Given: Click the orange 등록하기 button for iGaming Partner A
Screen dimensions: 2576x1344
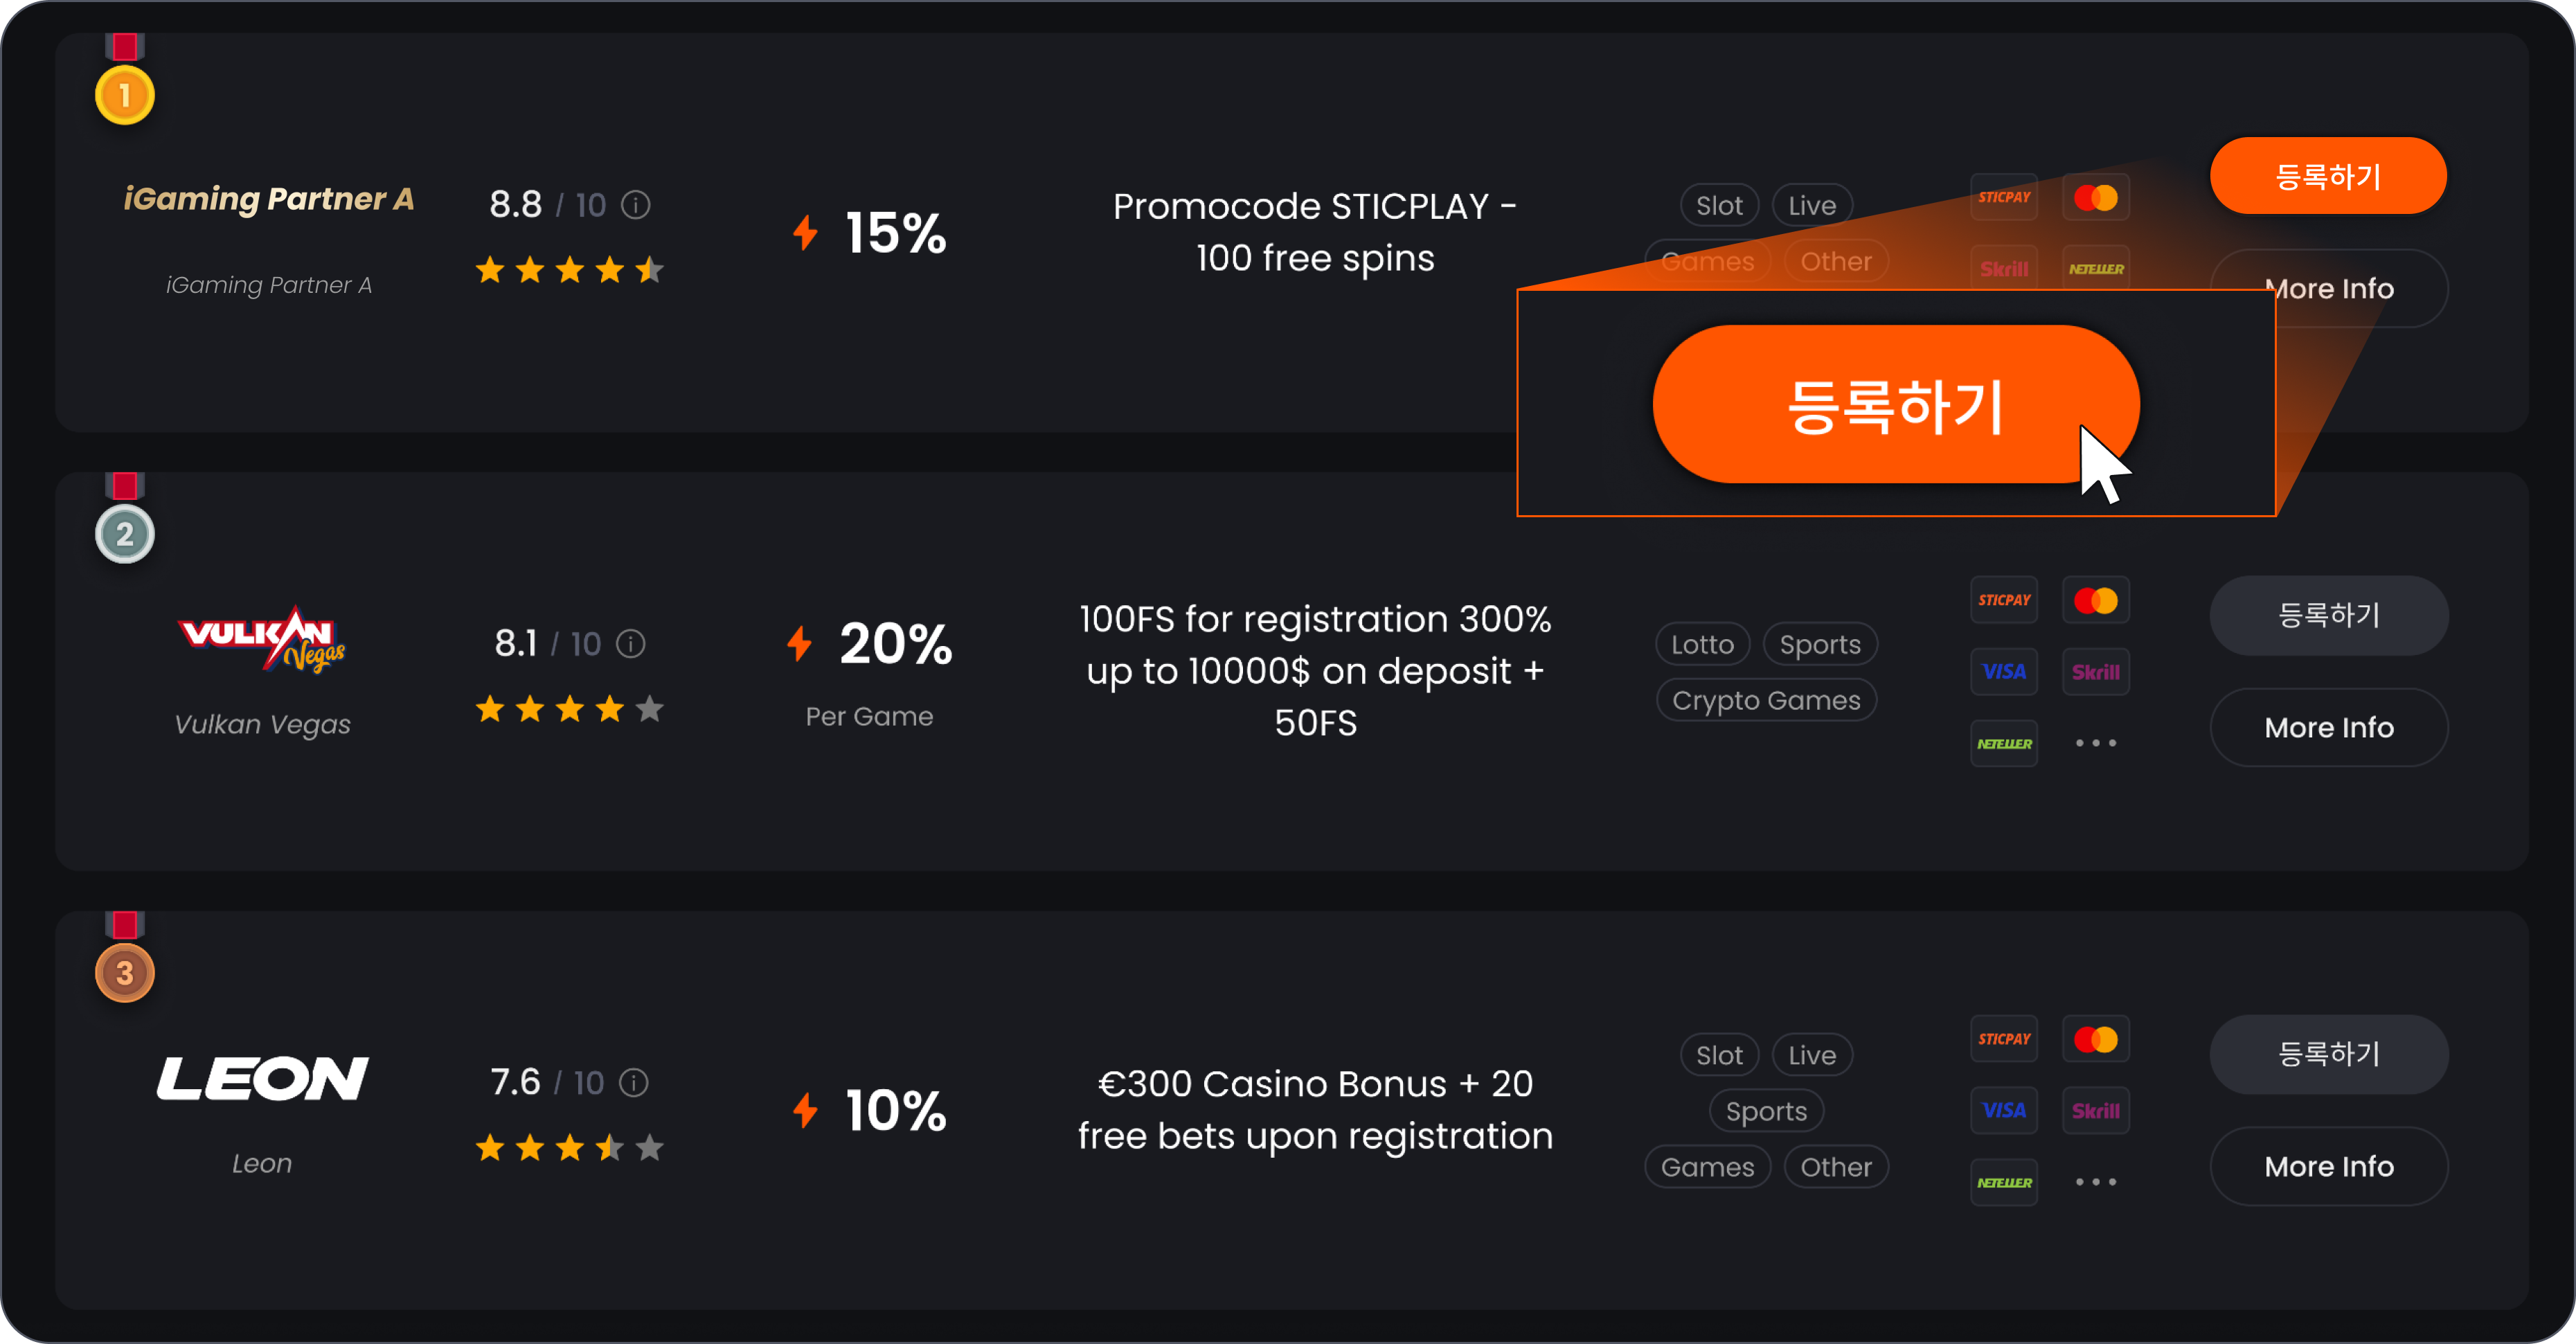Looking at the screenshot, I should pos(2328,176).
